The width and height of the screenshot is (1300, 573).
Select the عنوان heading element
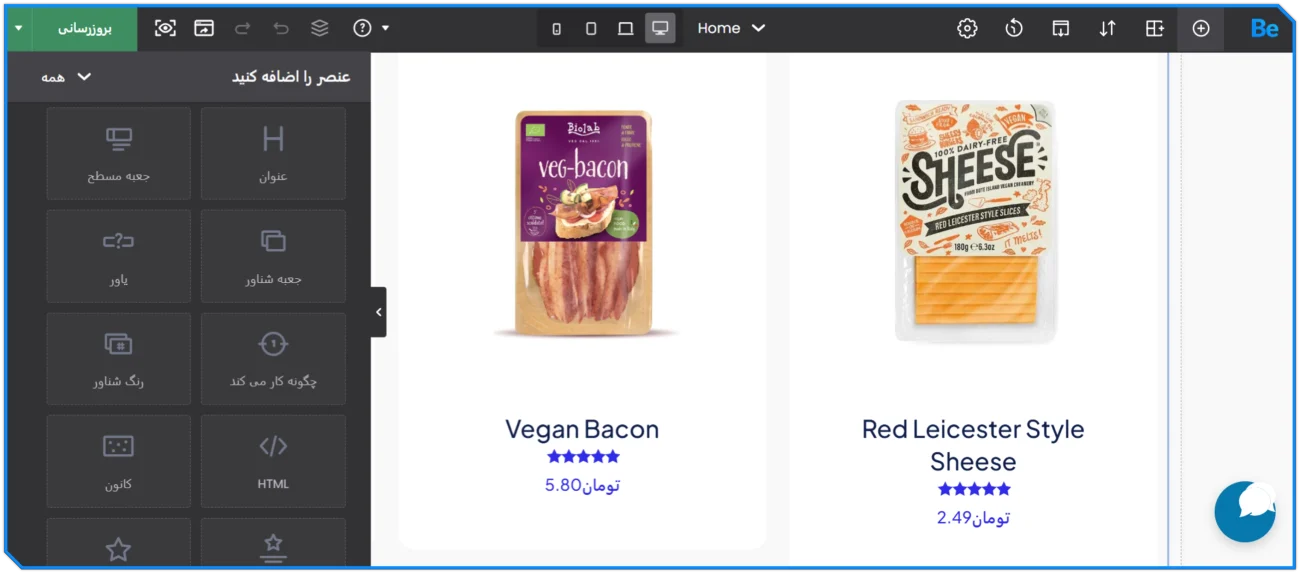273,153
